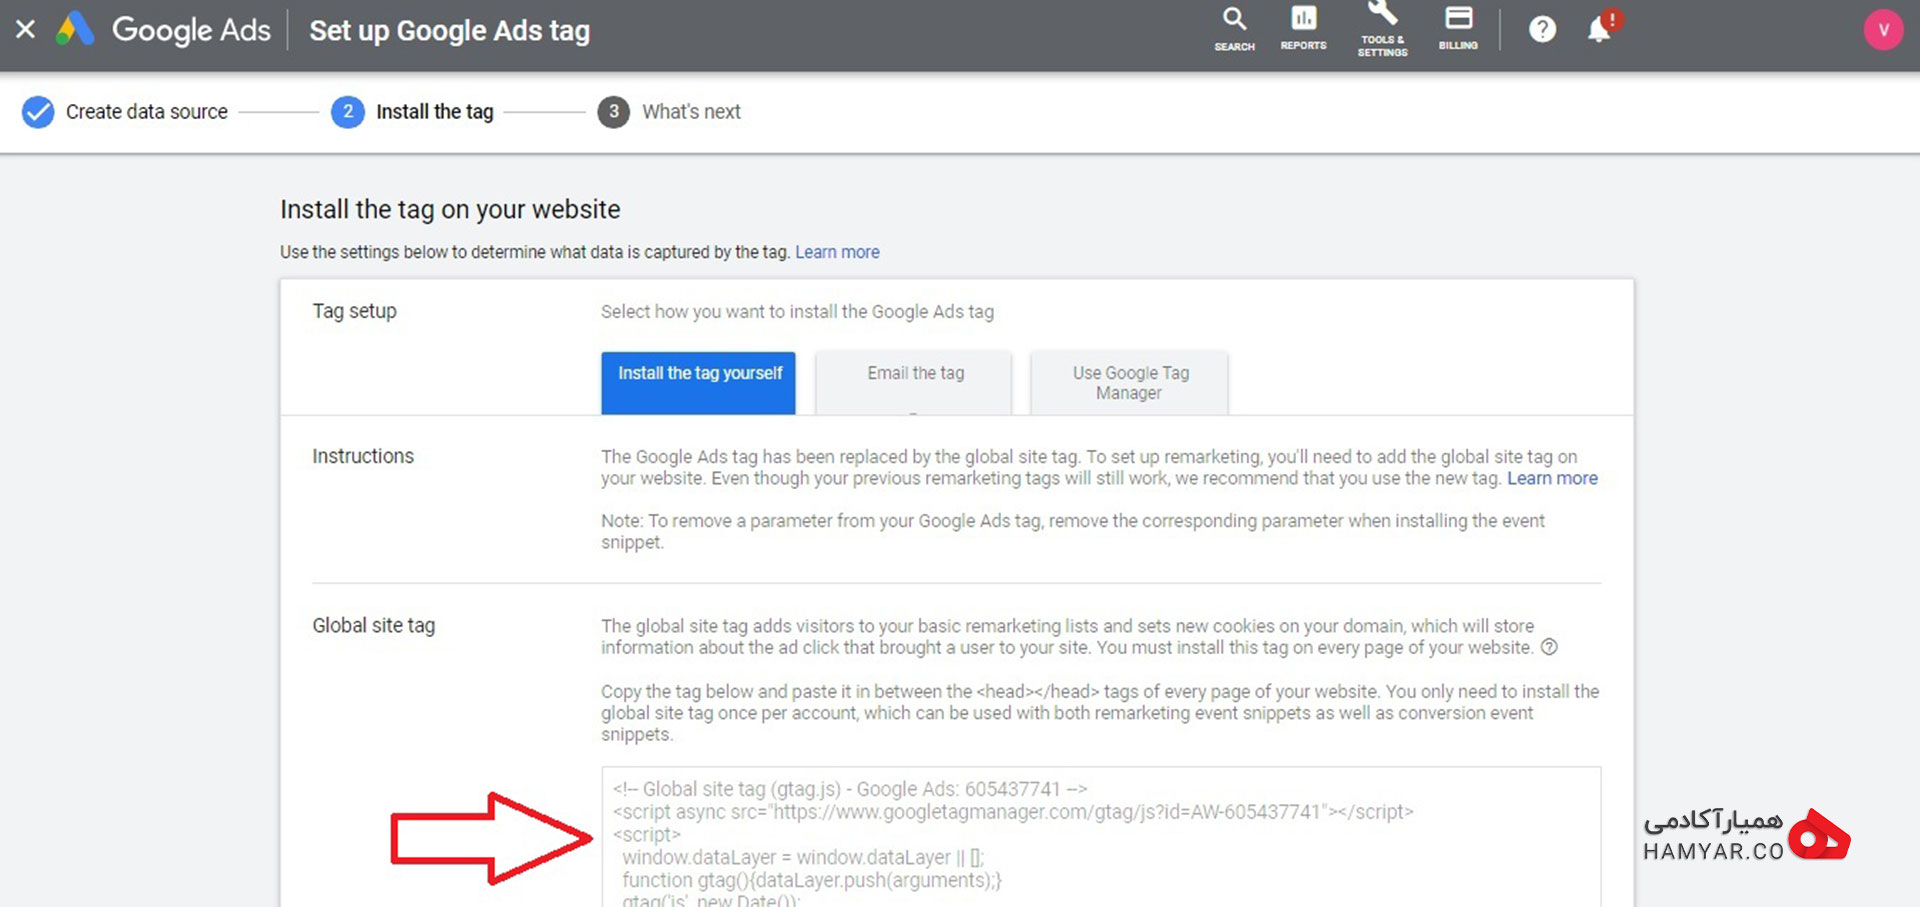Open the Help question mark icon
The image size is (1920, 907).
tap(1542, 29)
